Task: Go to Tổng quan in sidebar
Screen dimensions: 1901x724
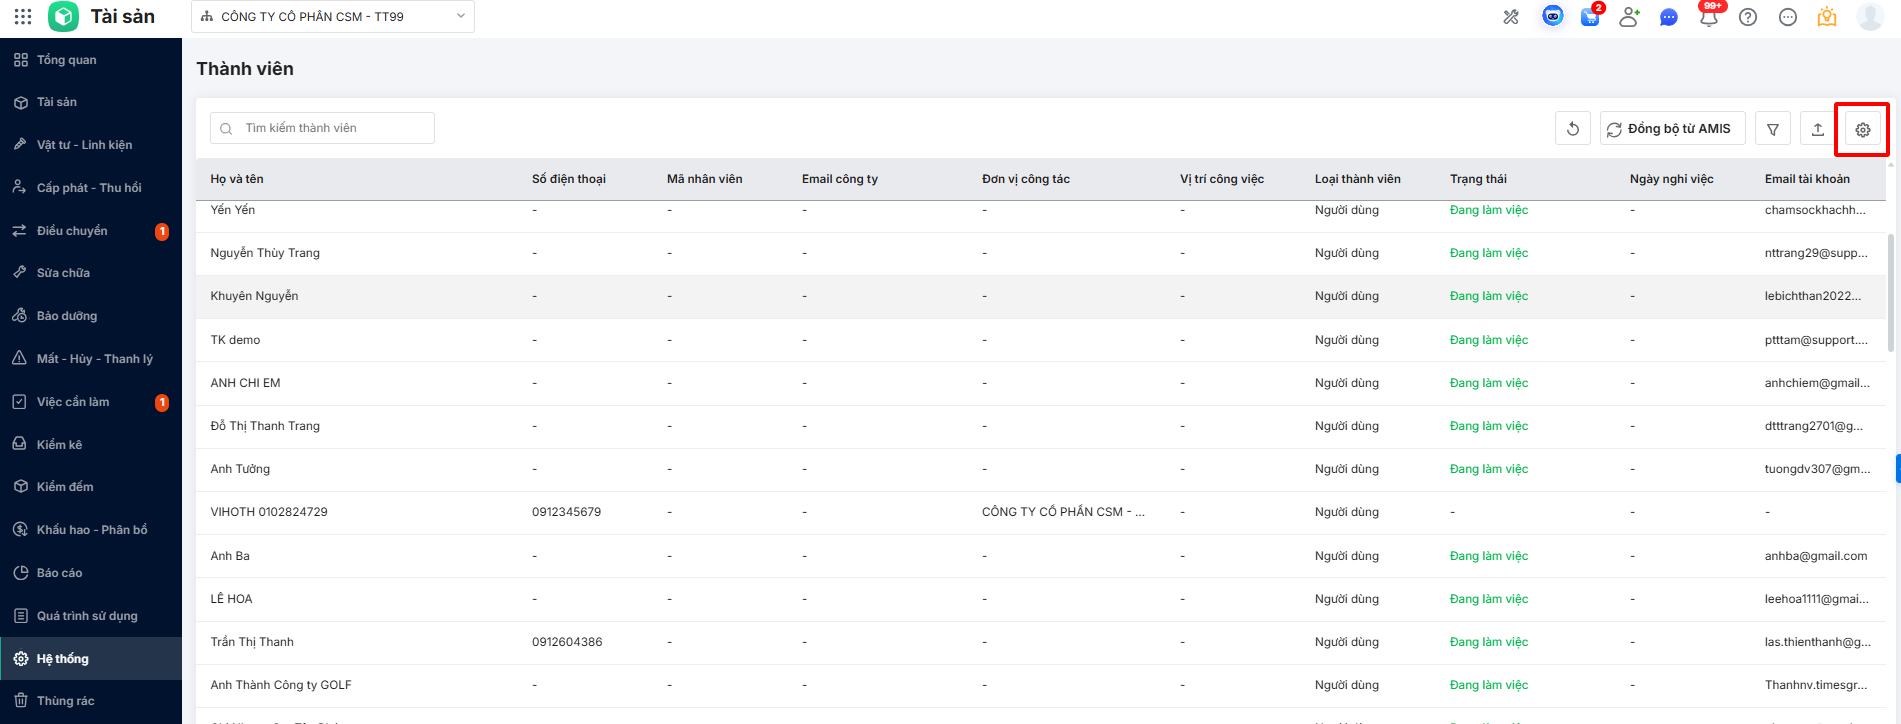Action: (x=67, y=60)
